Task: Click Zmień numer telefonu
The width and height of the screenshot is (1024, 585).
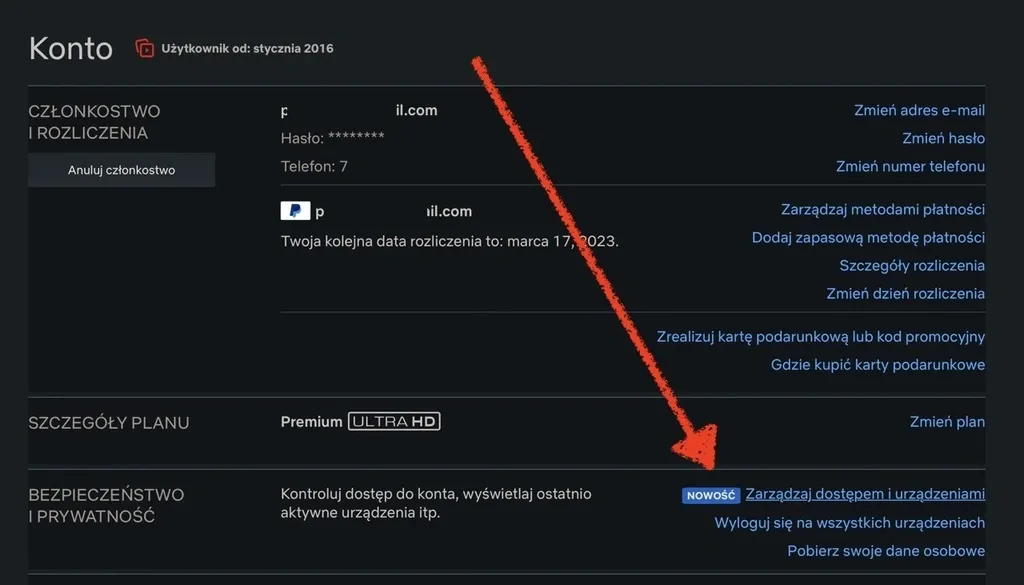Action: pyautogui.click(x=909, y=166)
